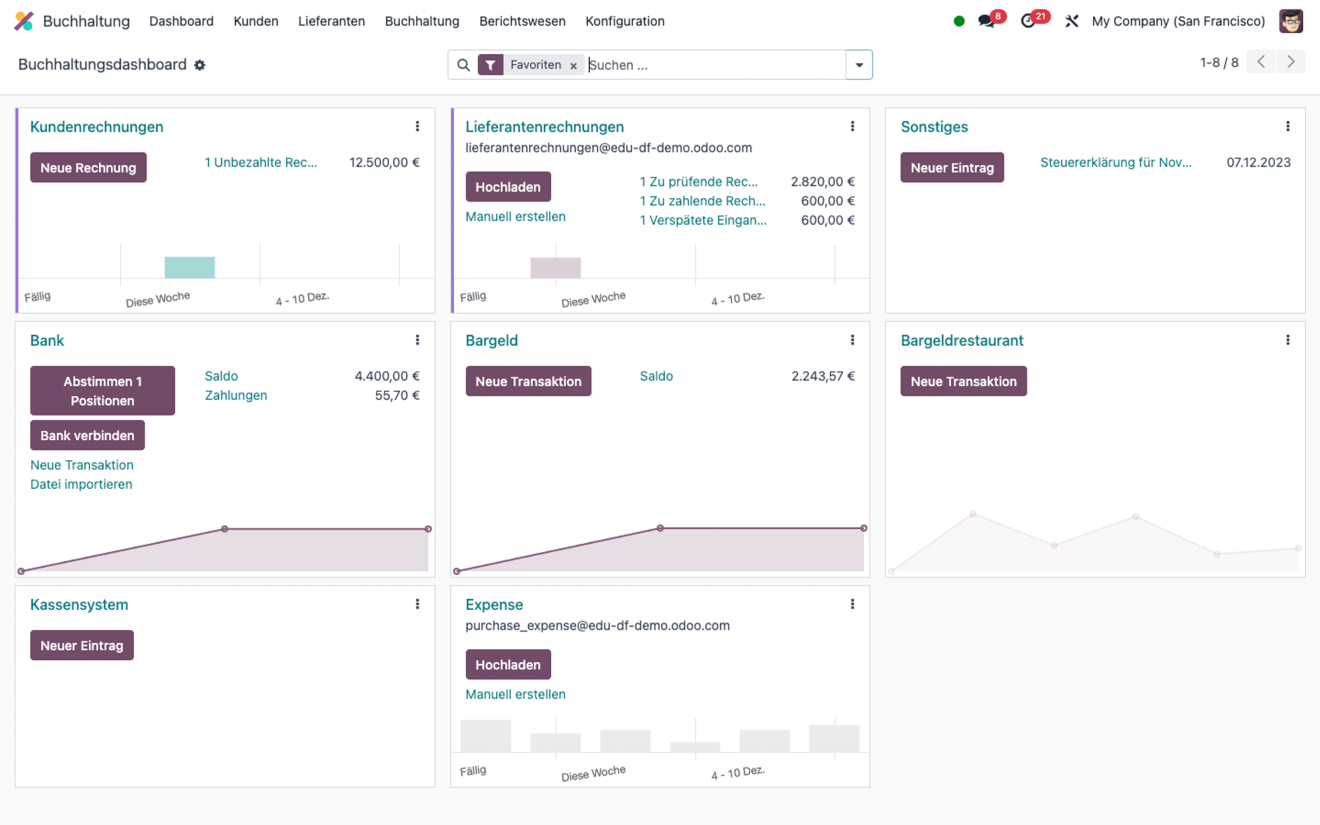
Task: Click the Odoo Buchhaltung app logo
Action: click(x=24, y=21)
